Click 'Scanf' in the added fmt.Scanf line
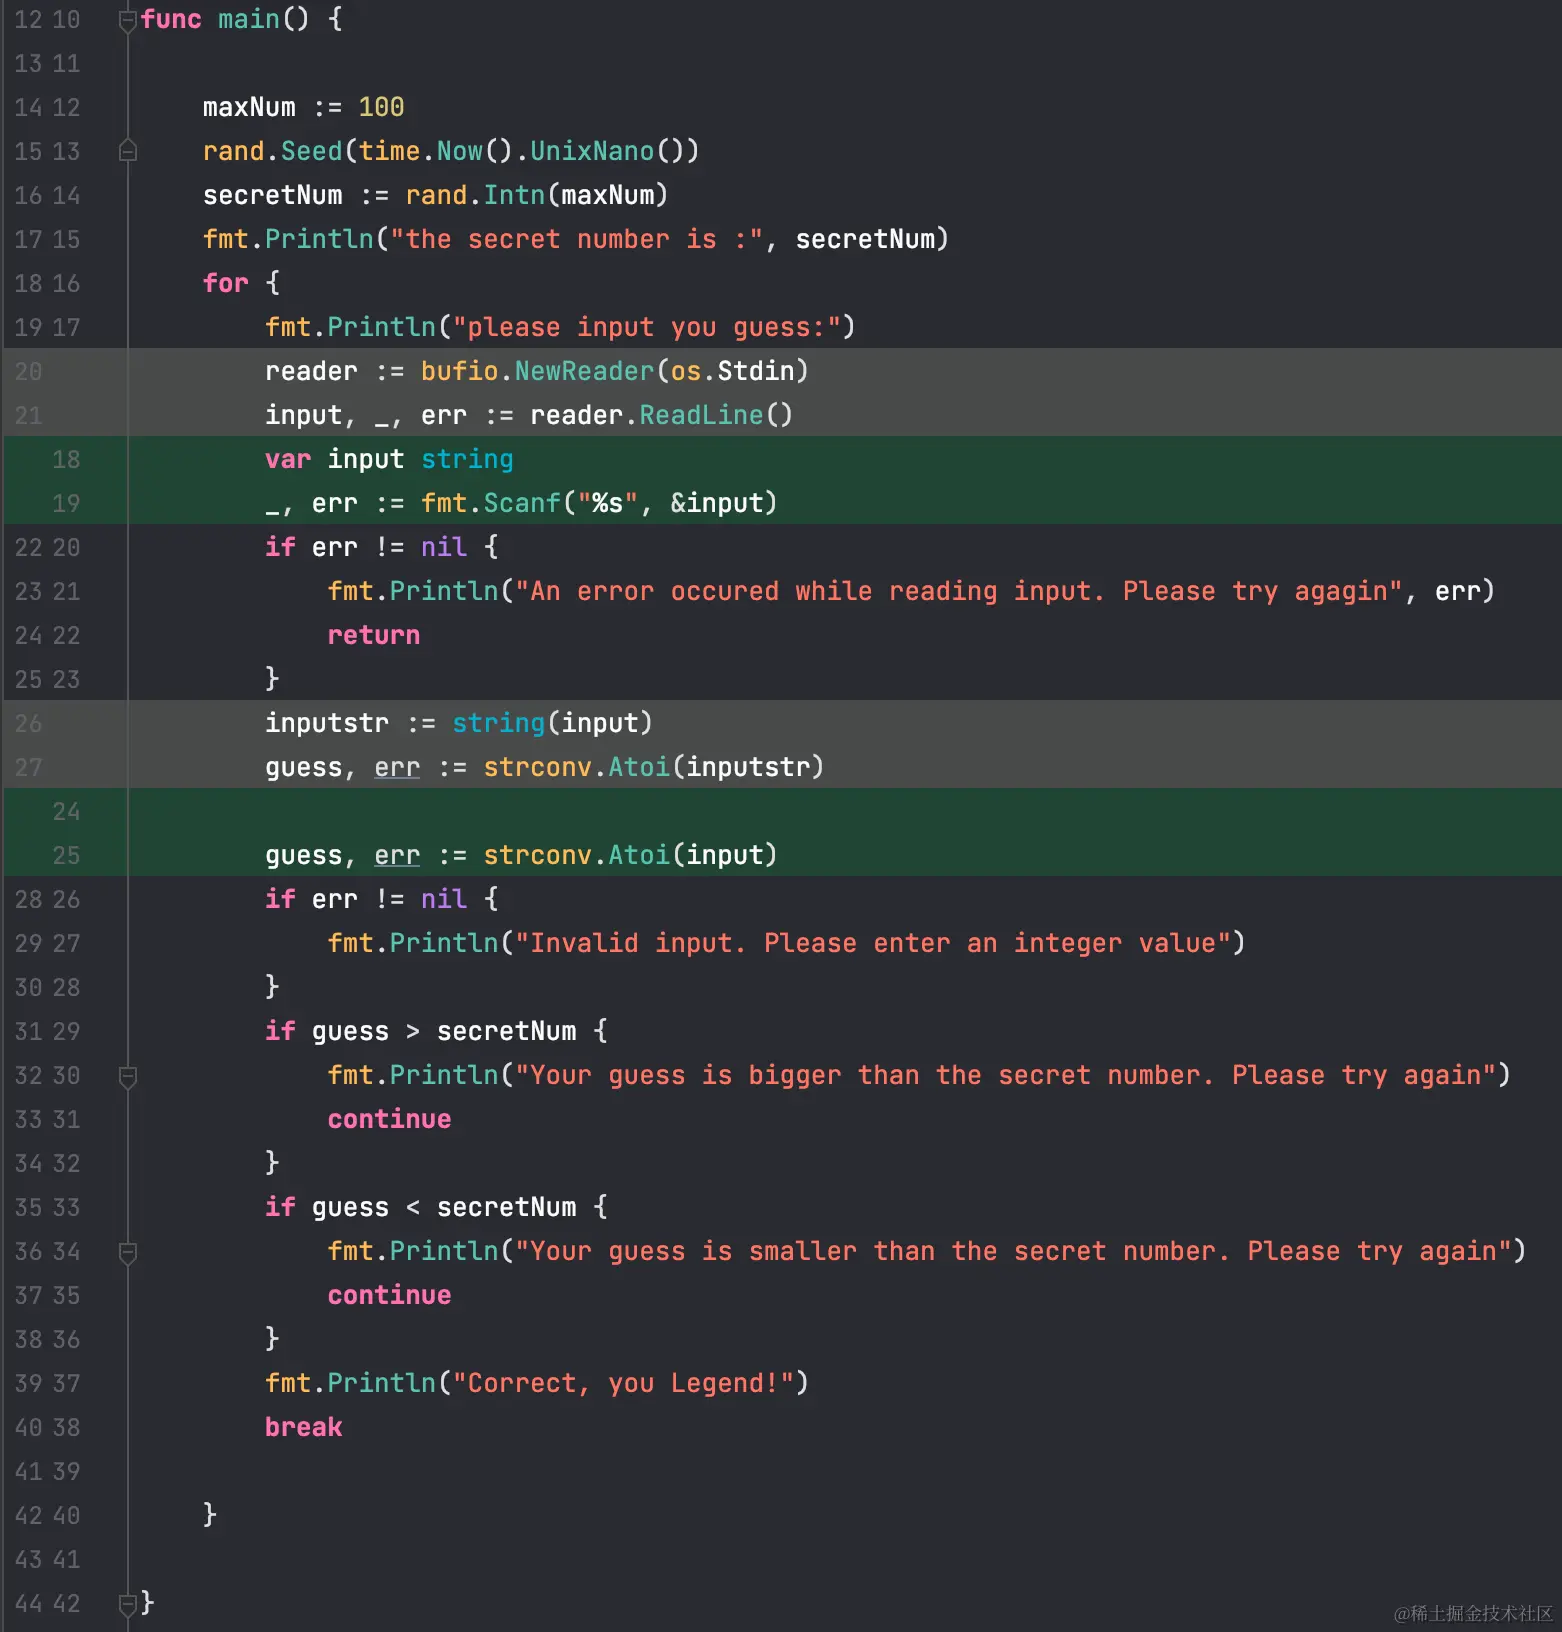The width and height of the screenshot is (1562, 1632). click(x=522, y=503)
